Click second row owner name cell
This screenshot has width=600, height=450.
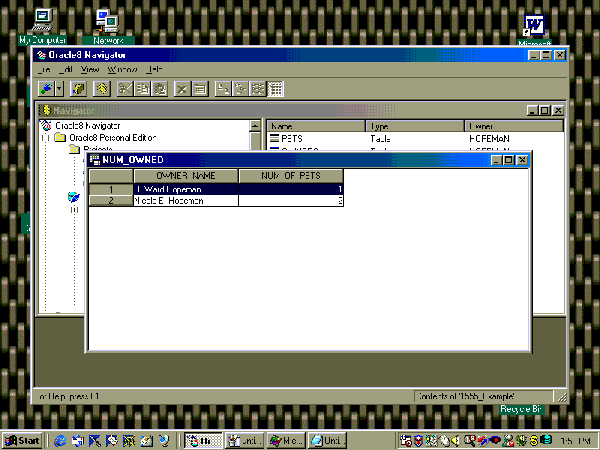click(186, 201)
